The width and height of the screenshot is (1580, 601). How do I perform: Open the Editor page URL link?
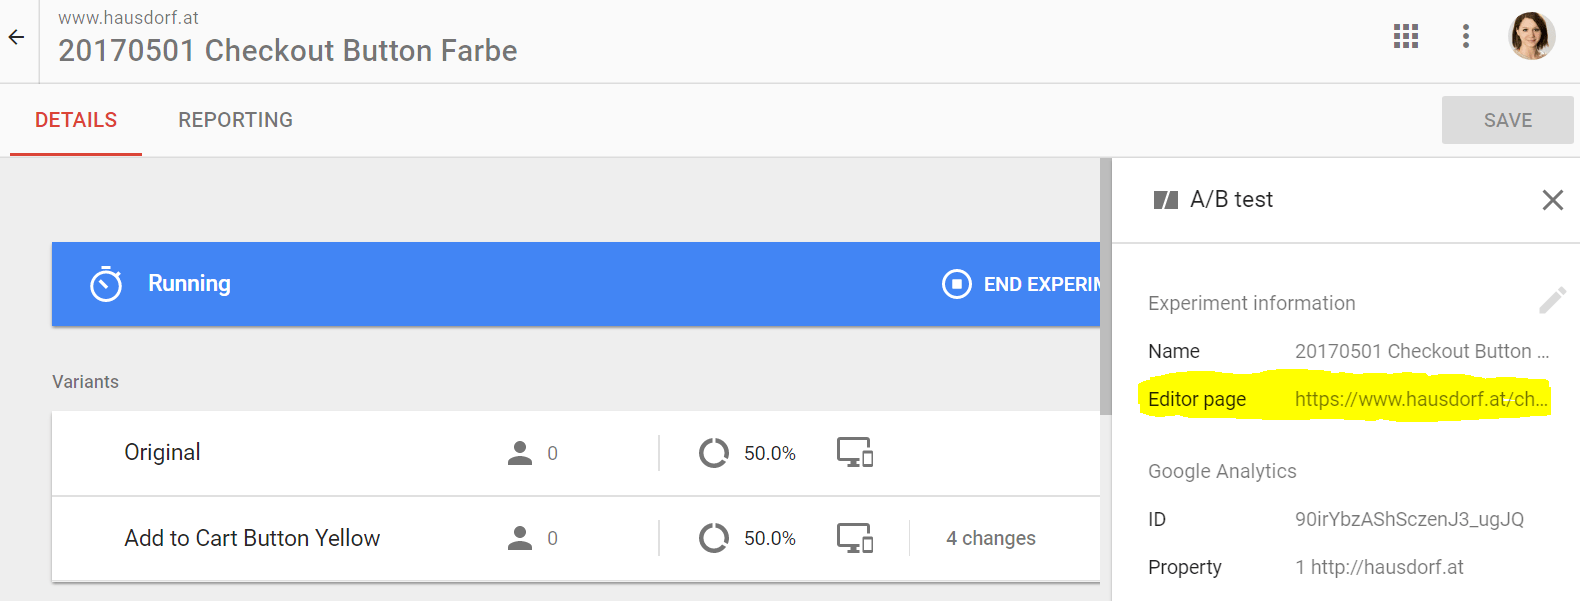[1420, 399]
